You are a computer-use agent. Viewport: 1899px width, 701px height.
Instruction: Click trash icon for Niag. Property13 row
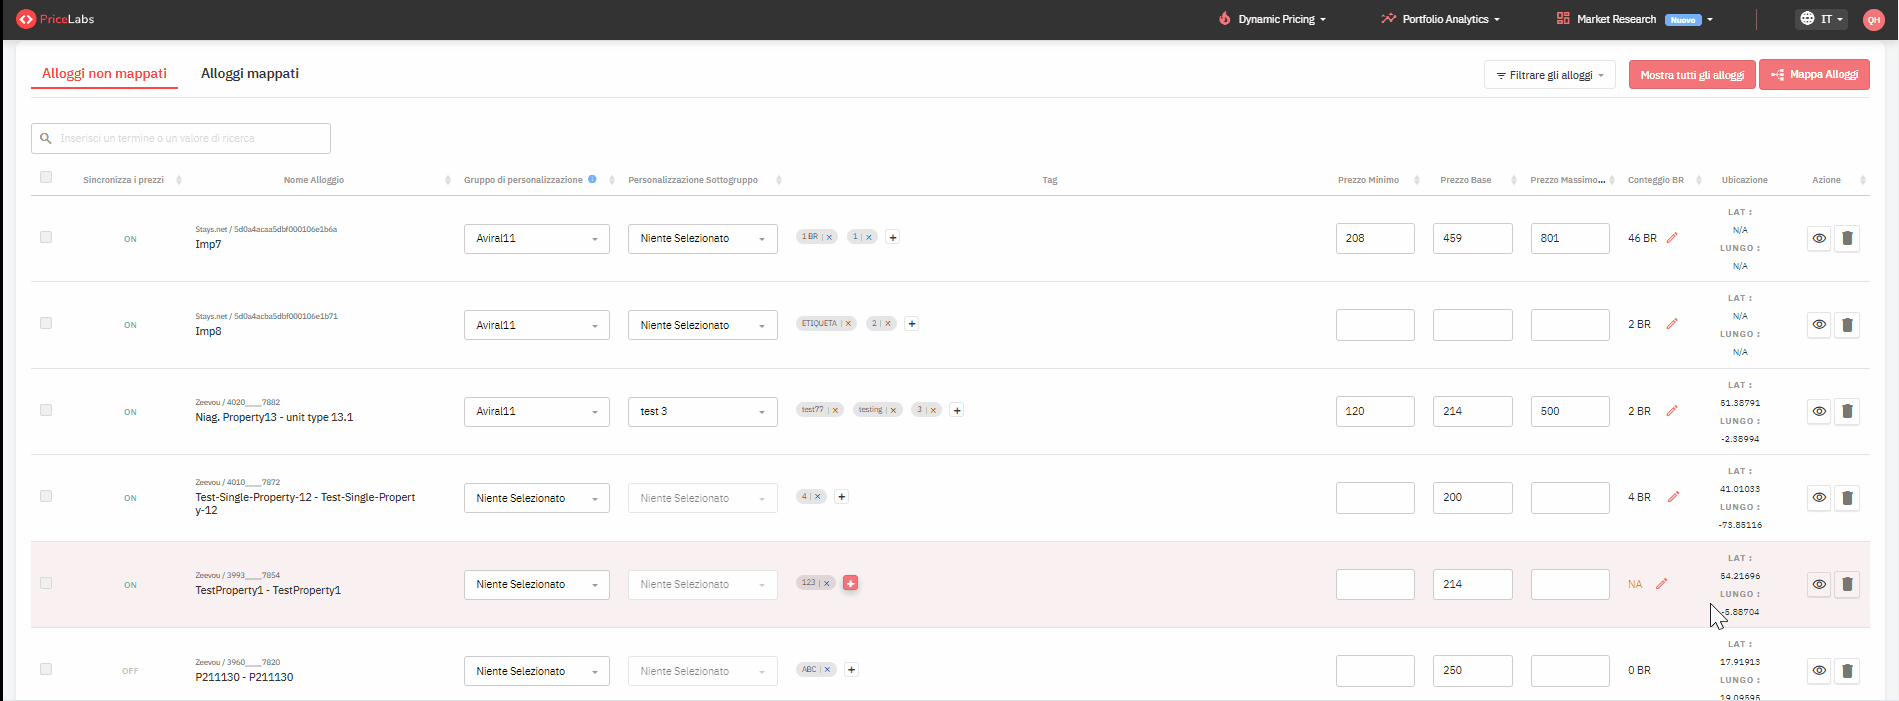coord(1847,411)
